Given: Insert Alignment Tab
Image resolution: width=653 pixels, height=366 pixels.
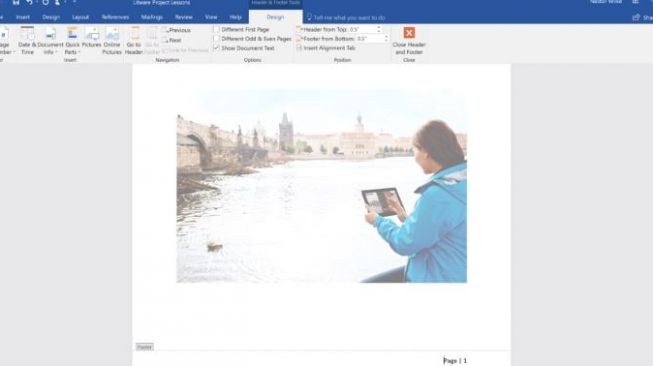Looking at the screenshot, I should pos(326,48).
